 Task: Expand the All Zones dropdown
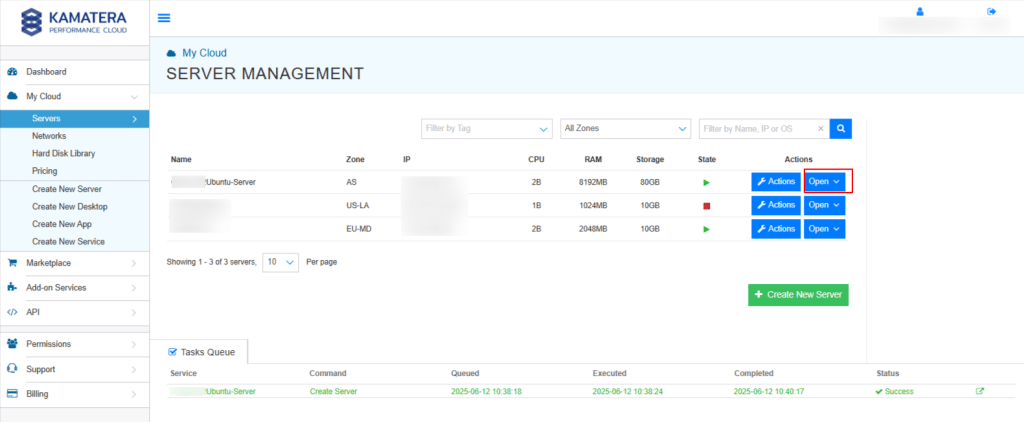point(625,129)
